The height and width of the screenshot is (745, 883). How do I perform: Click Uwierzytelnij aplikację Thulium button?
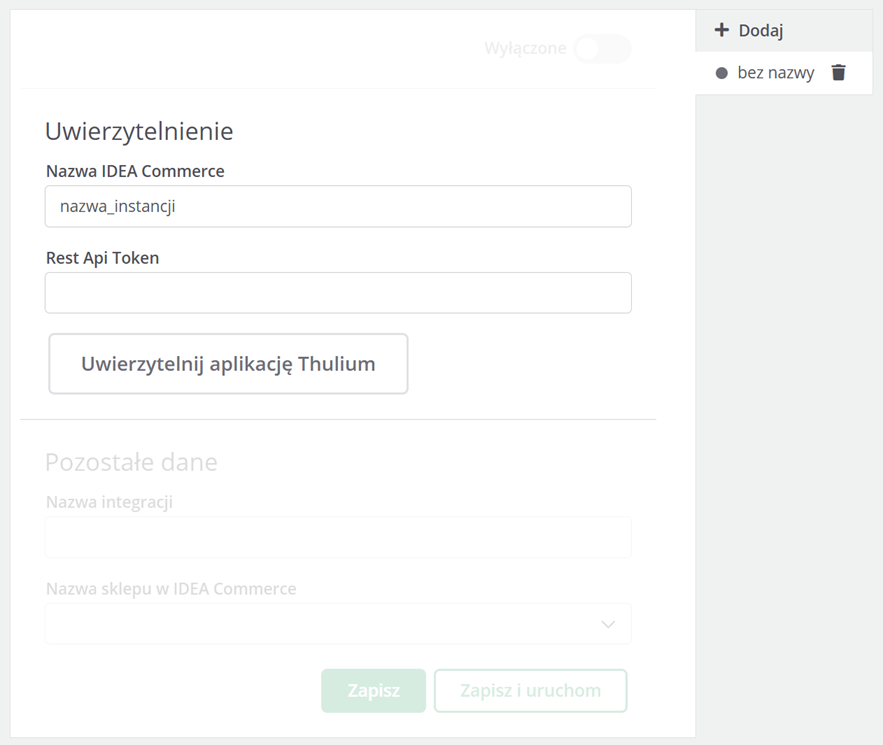point(228,364)
